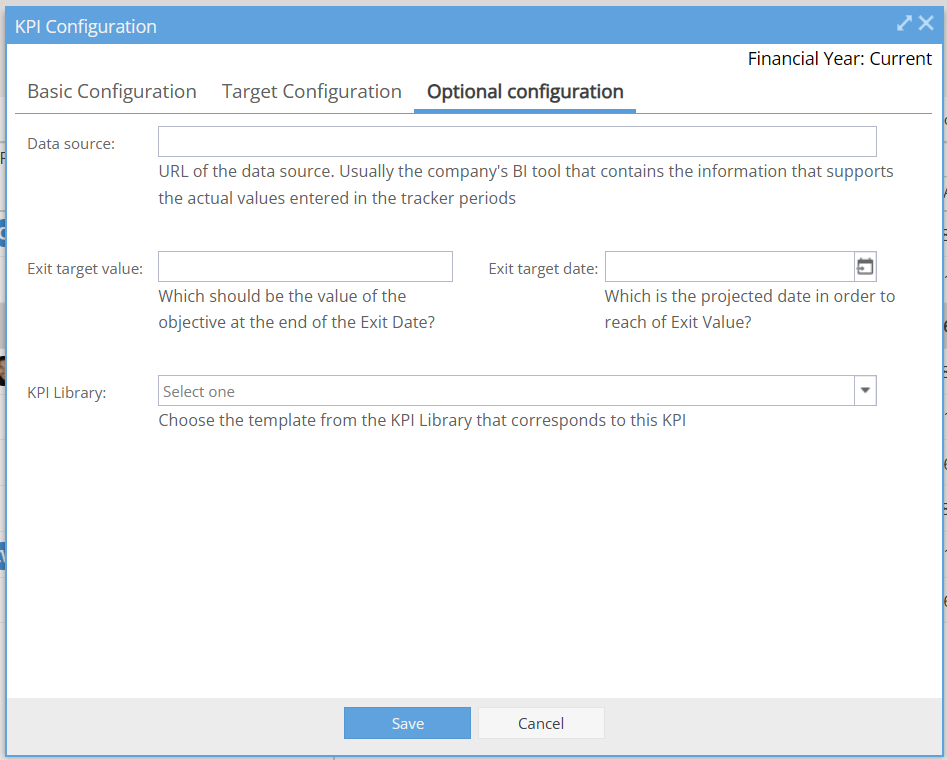Open the Exit target date calendar picker

865,266
